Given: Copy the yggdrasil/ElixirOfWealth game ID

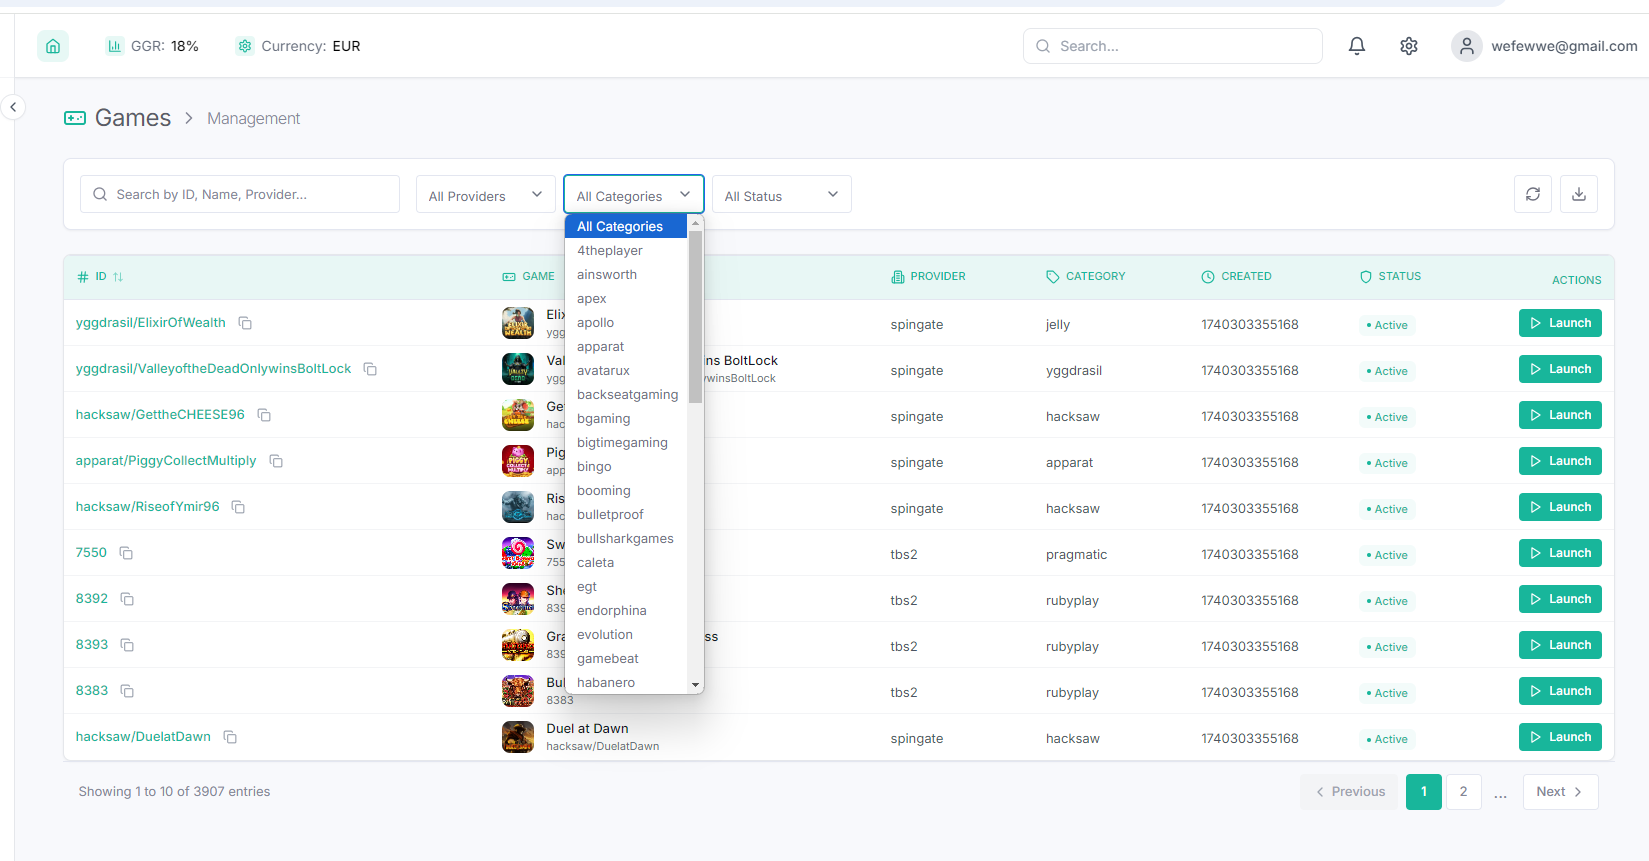Looking at the screenshot, I should (x=245, y=323).
